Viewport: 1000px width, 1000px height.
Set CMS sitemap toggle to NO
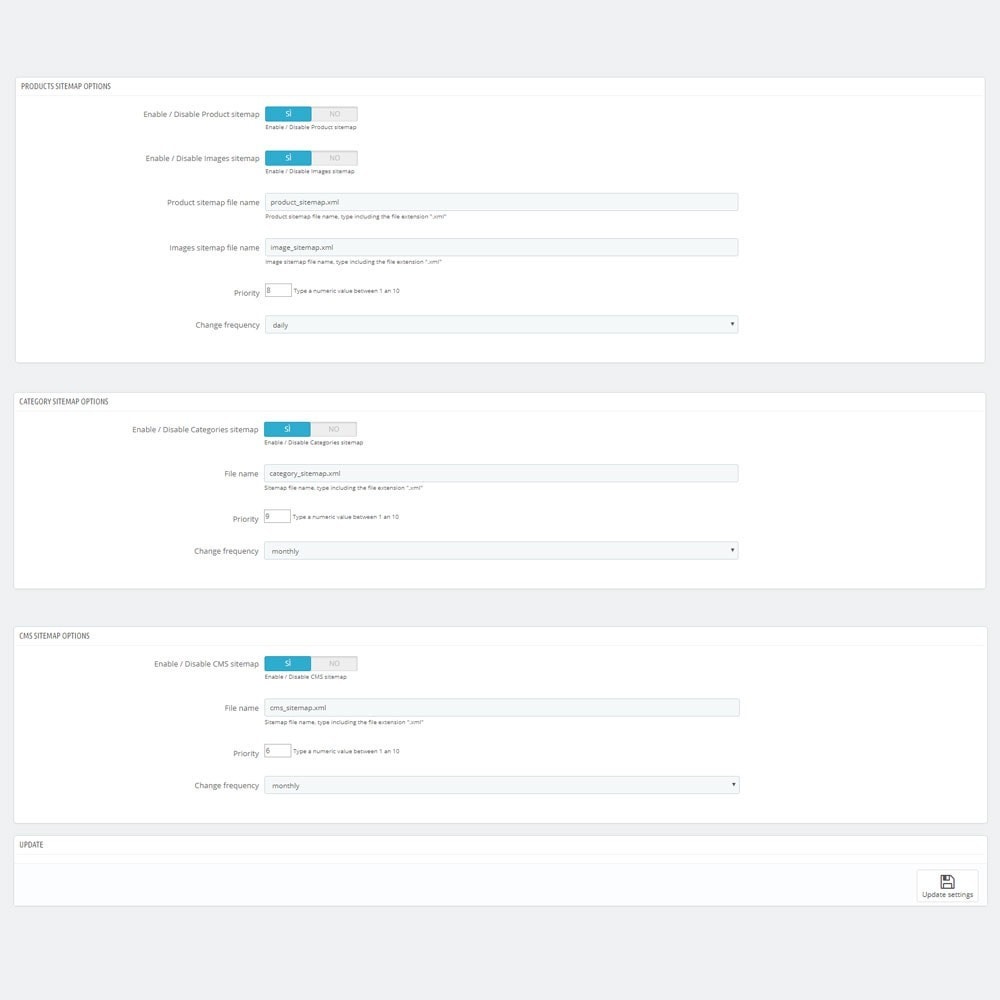pos(334,663)
